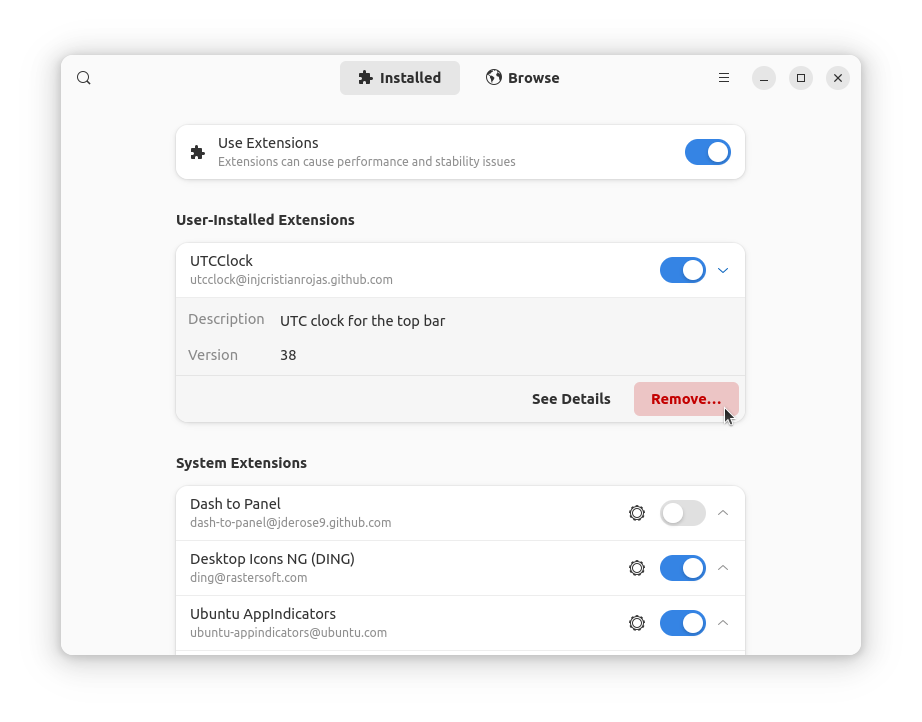Disable the Use Extensions switch
922x722 pixels.
tap(708, 152)
